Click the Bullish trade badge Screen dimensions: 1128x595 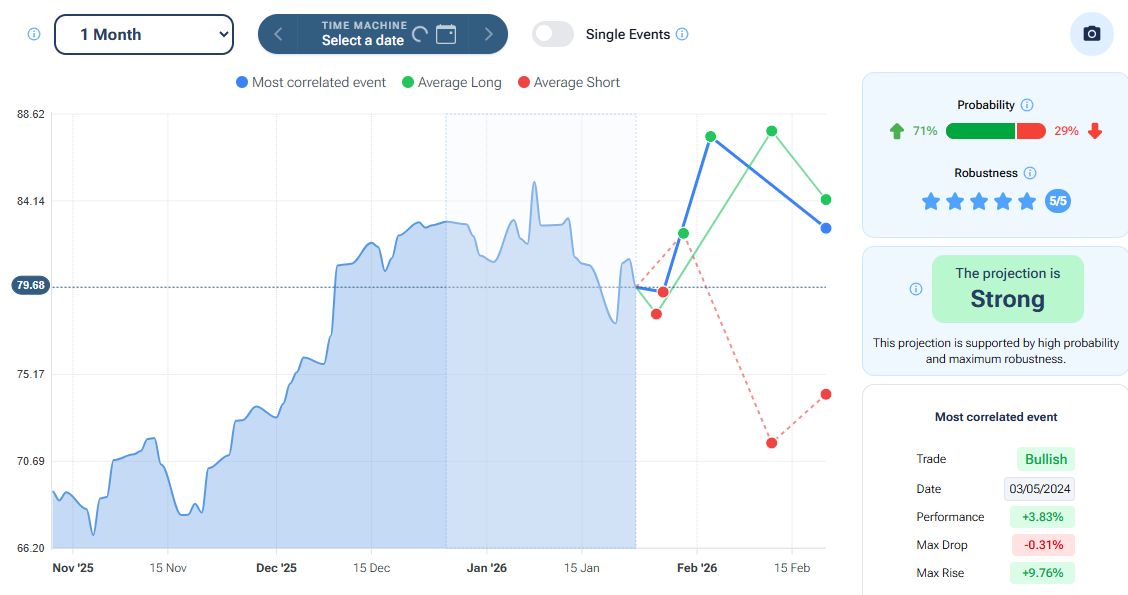click(1045, 459)
